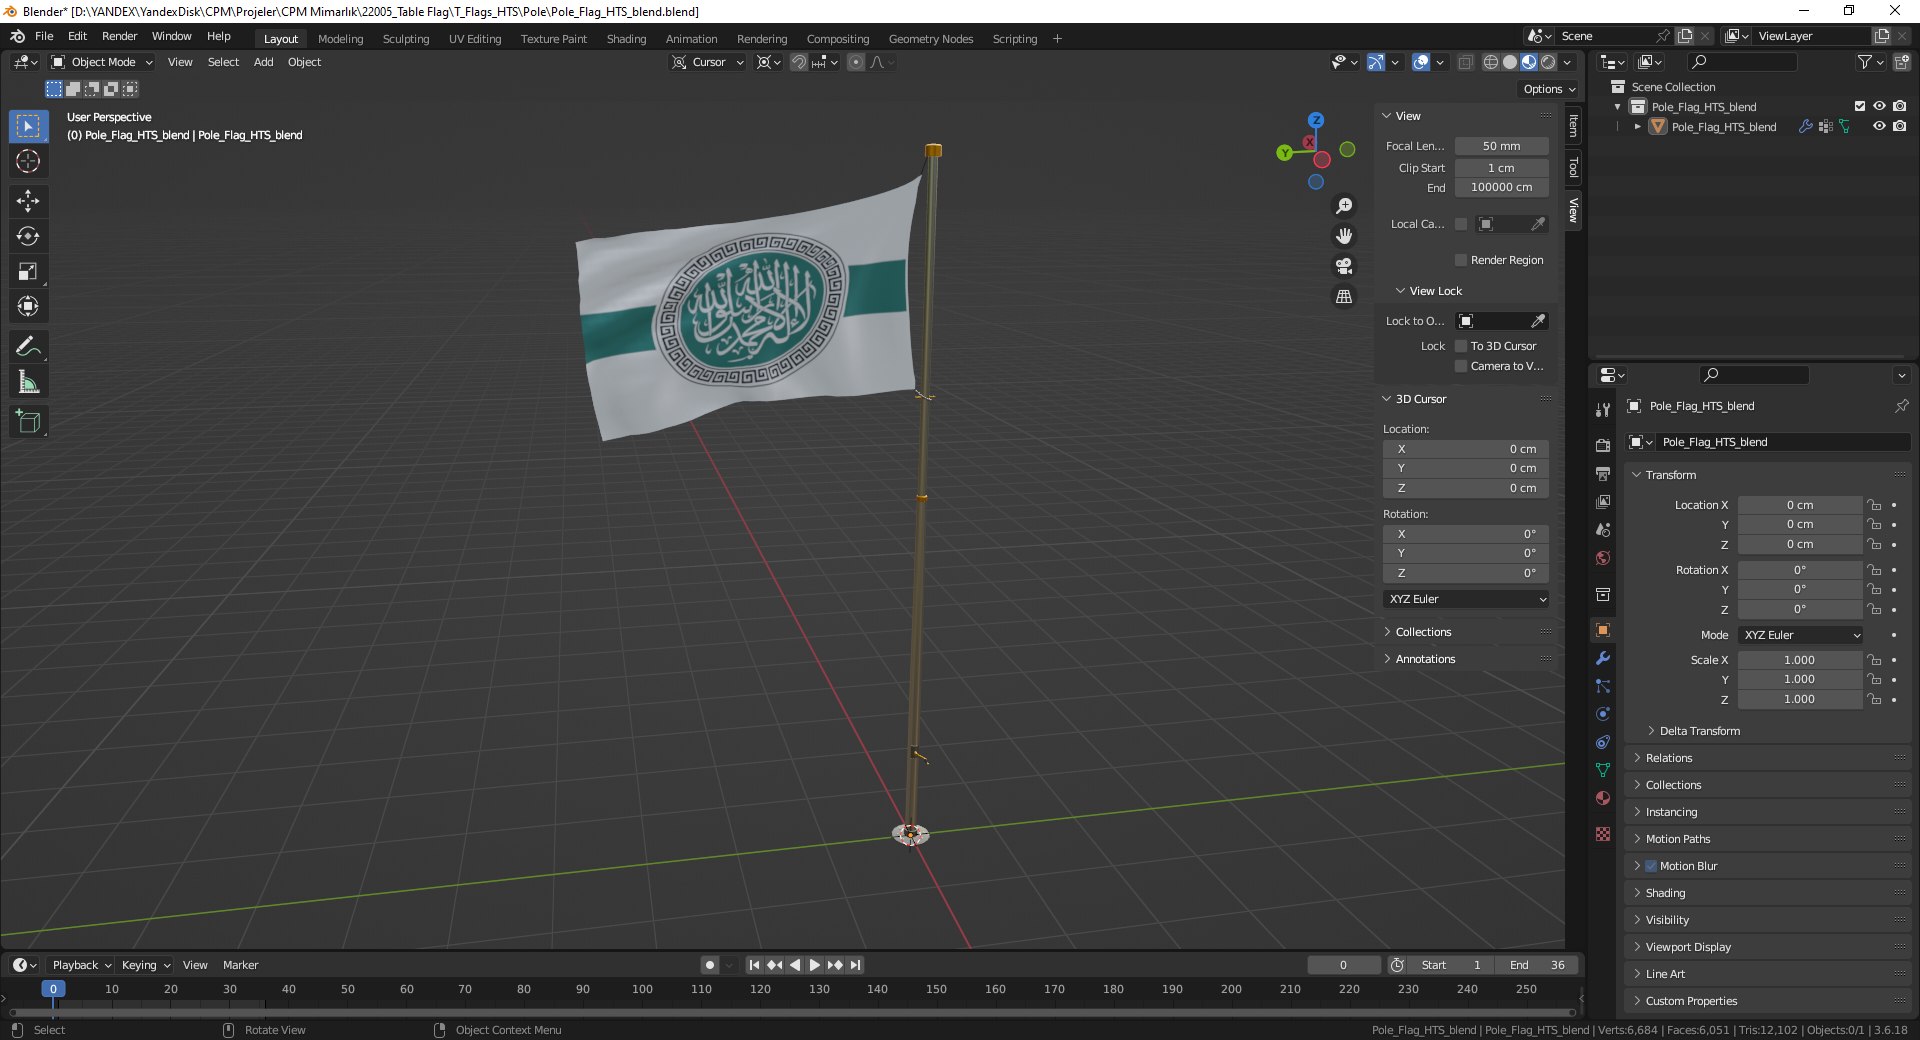Click the zoom viewport magnifier icon
Image resolution: width=1920 pixels, height=1040 pixels.
pos(1344,206)
